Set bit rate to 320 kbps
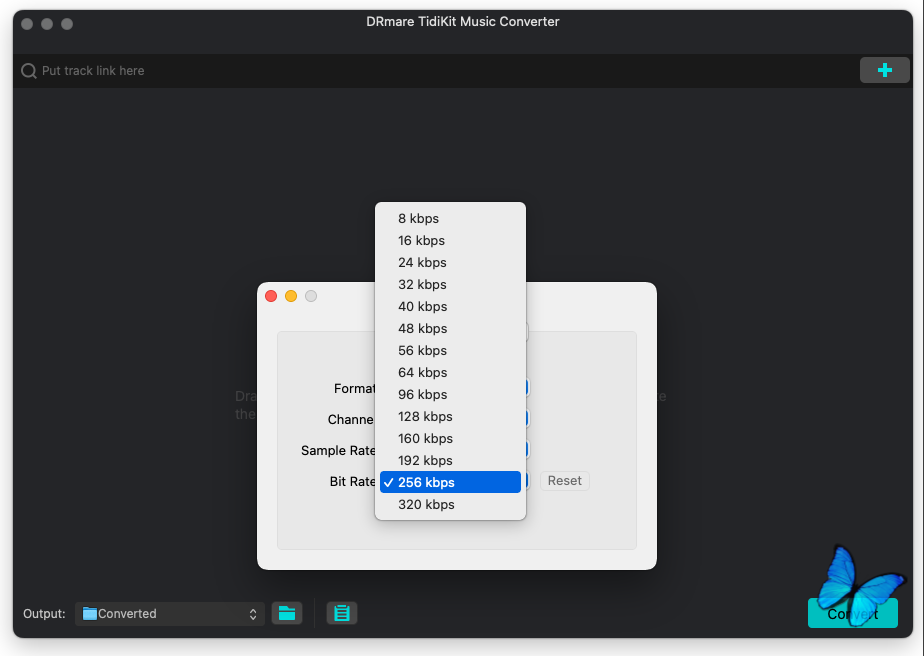The image size is (924, 656). pyautogui.click(x=450, y=505)
